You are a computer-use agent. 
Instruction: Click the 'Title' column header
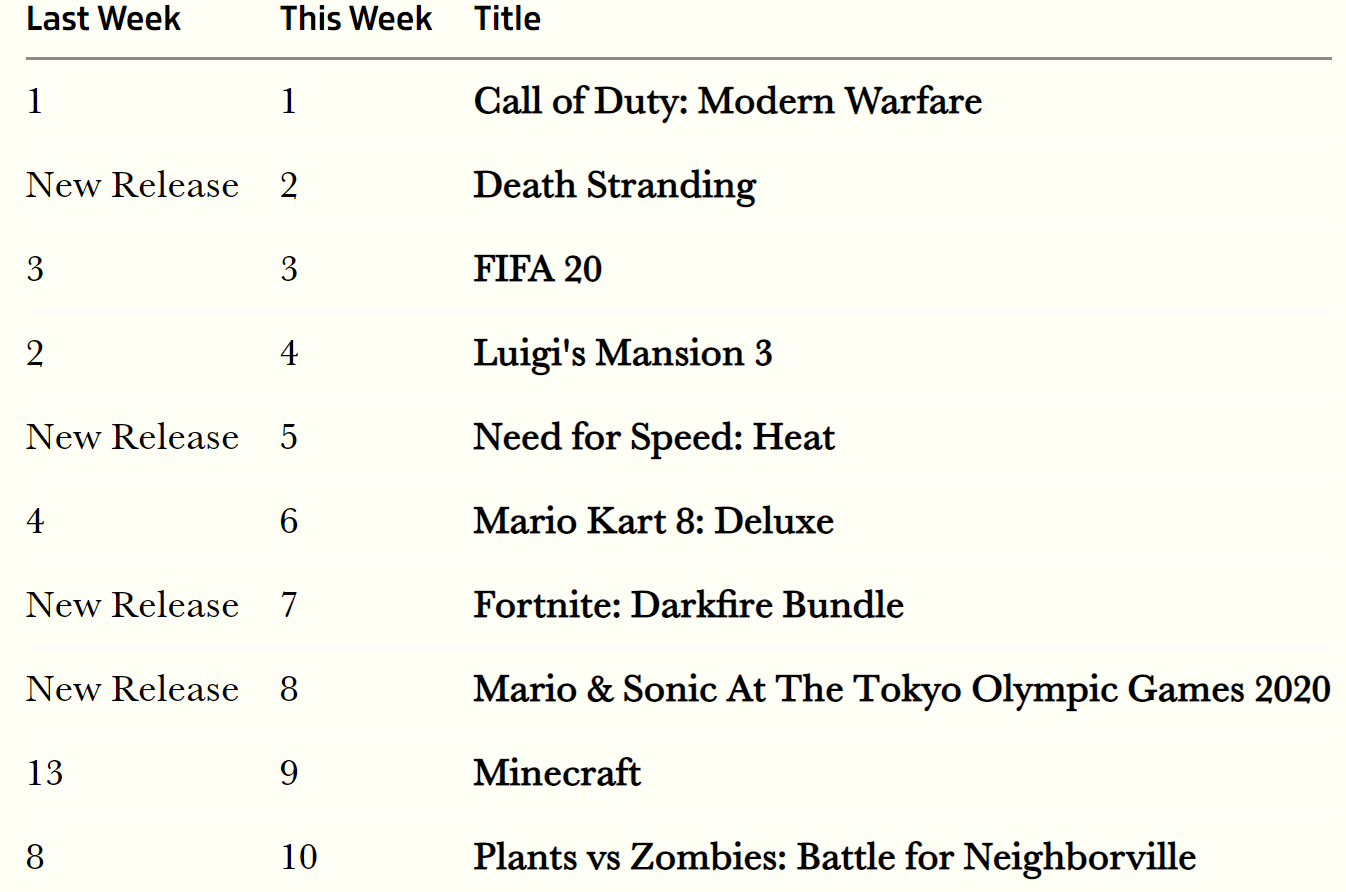(507, 19)
